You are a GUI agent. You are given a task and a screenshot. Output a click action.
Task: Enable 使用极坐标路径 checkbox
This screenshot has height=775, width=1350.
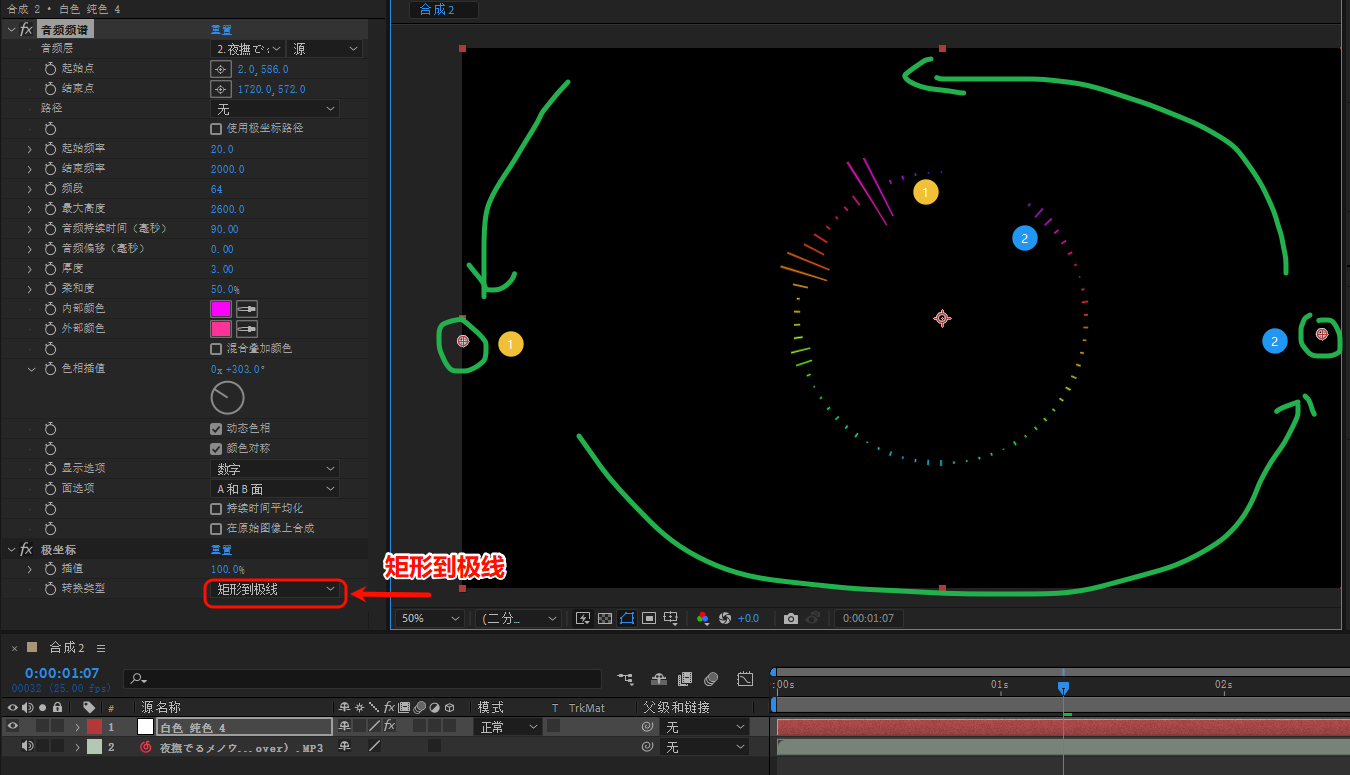[x=216, y=129]
